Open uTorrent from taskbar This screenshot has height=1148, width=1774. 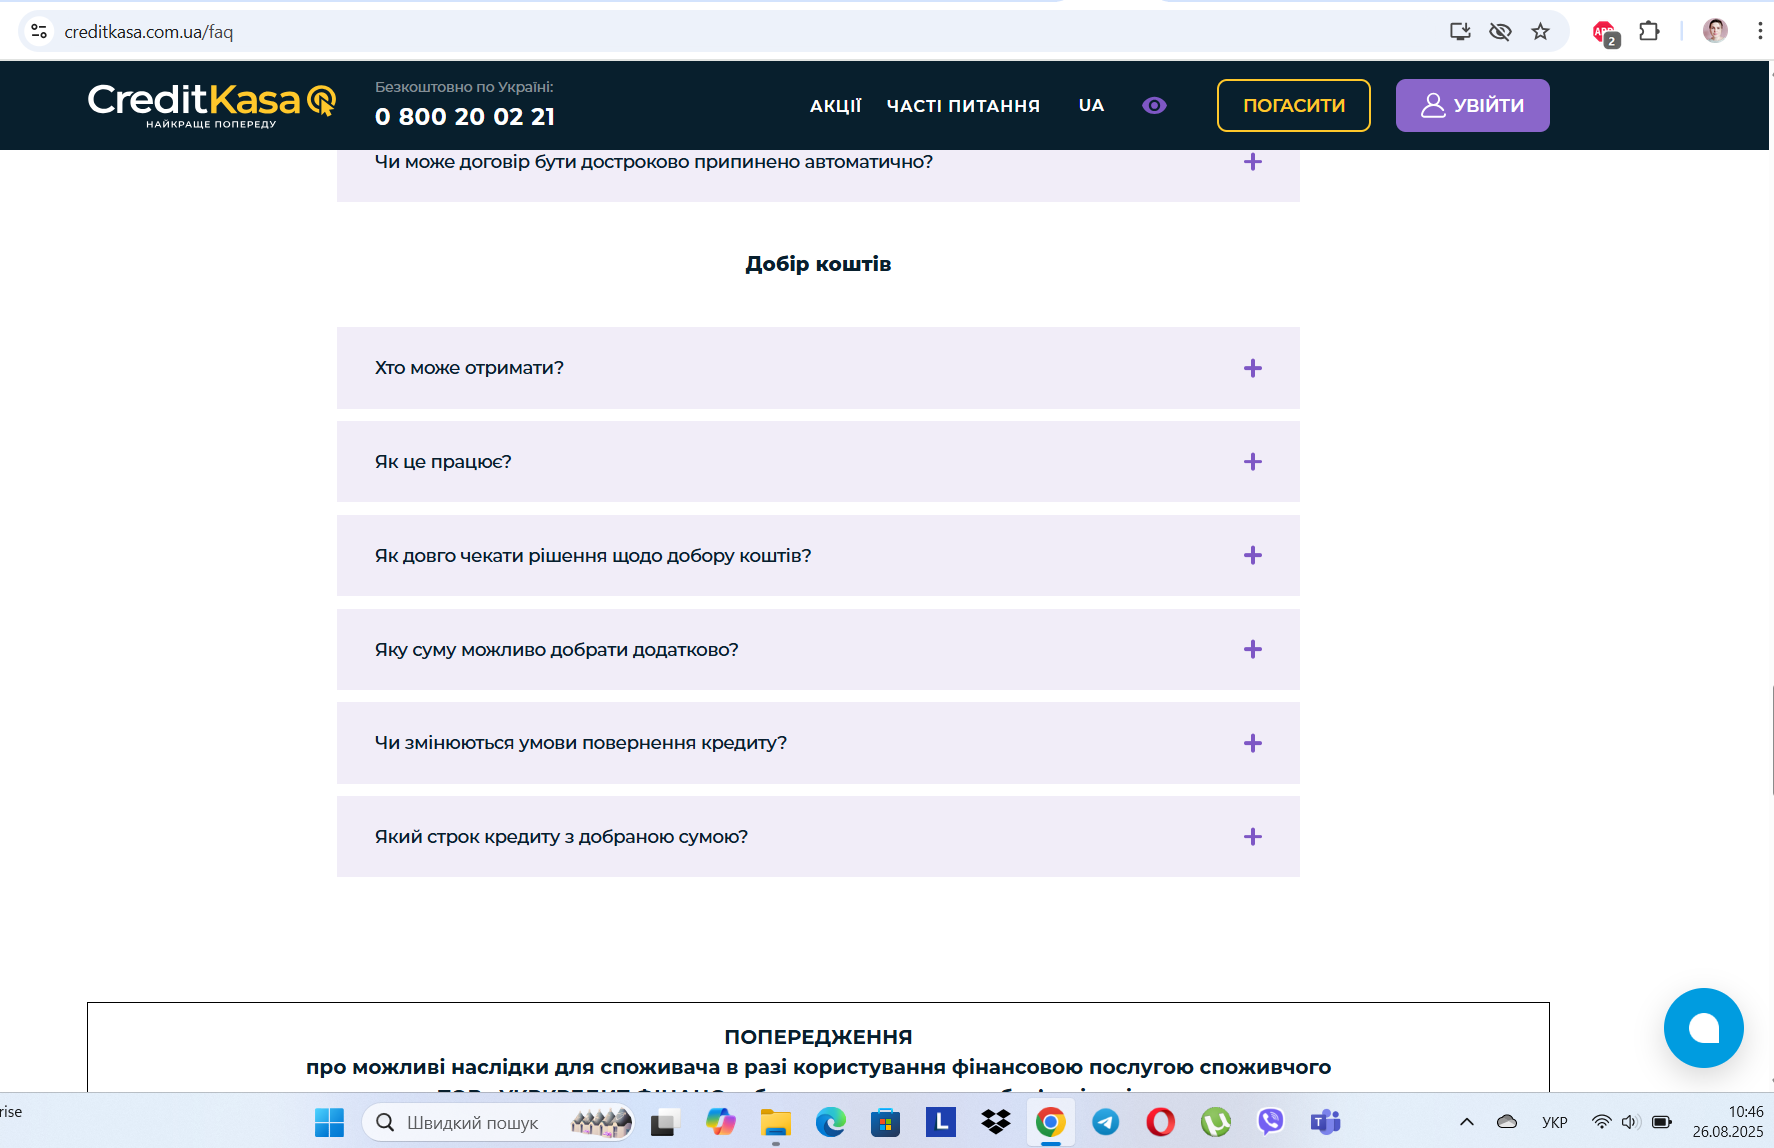(1215, 1122)
